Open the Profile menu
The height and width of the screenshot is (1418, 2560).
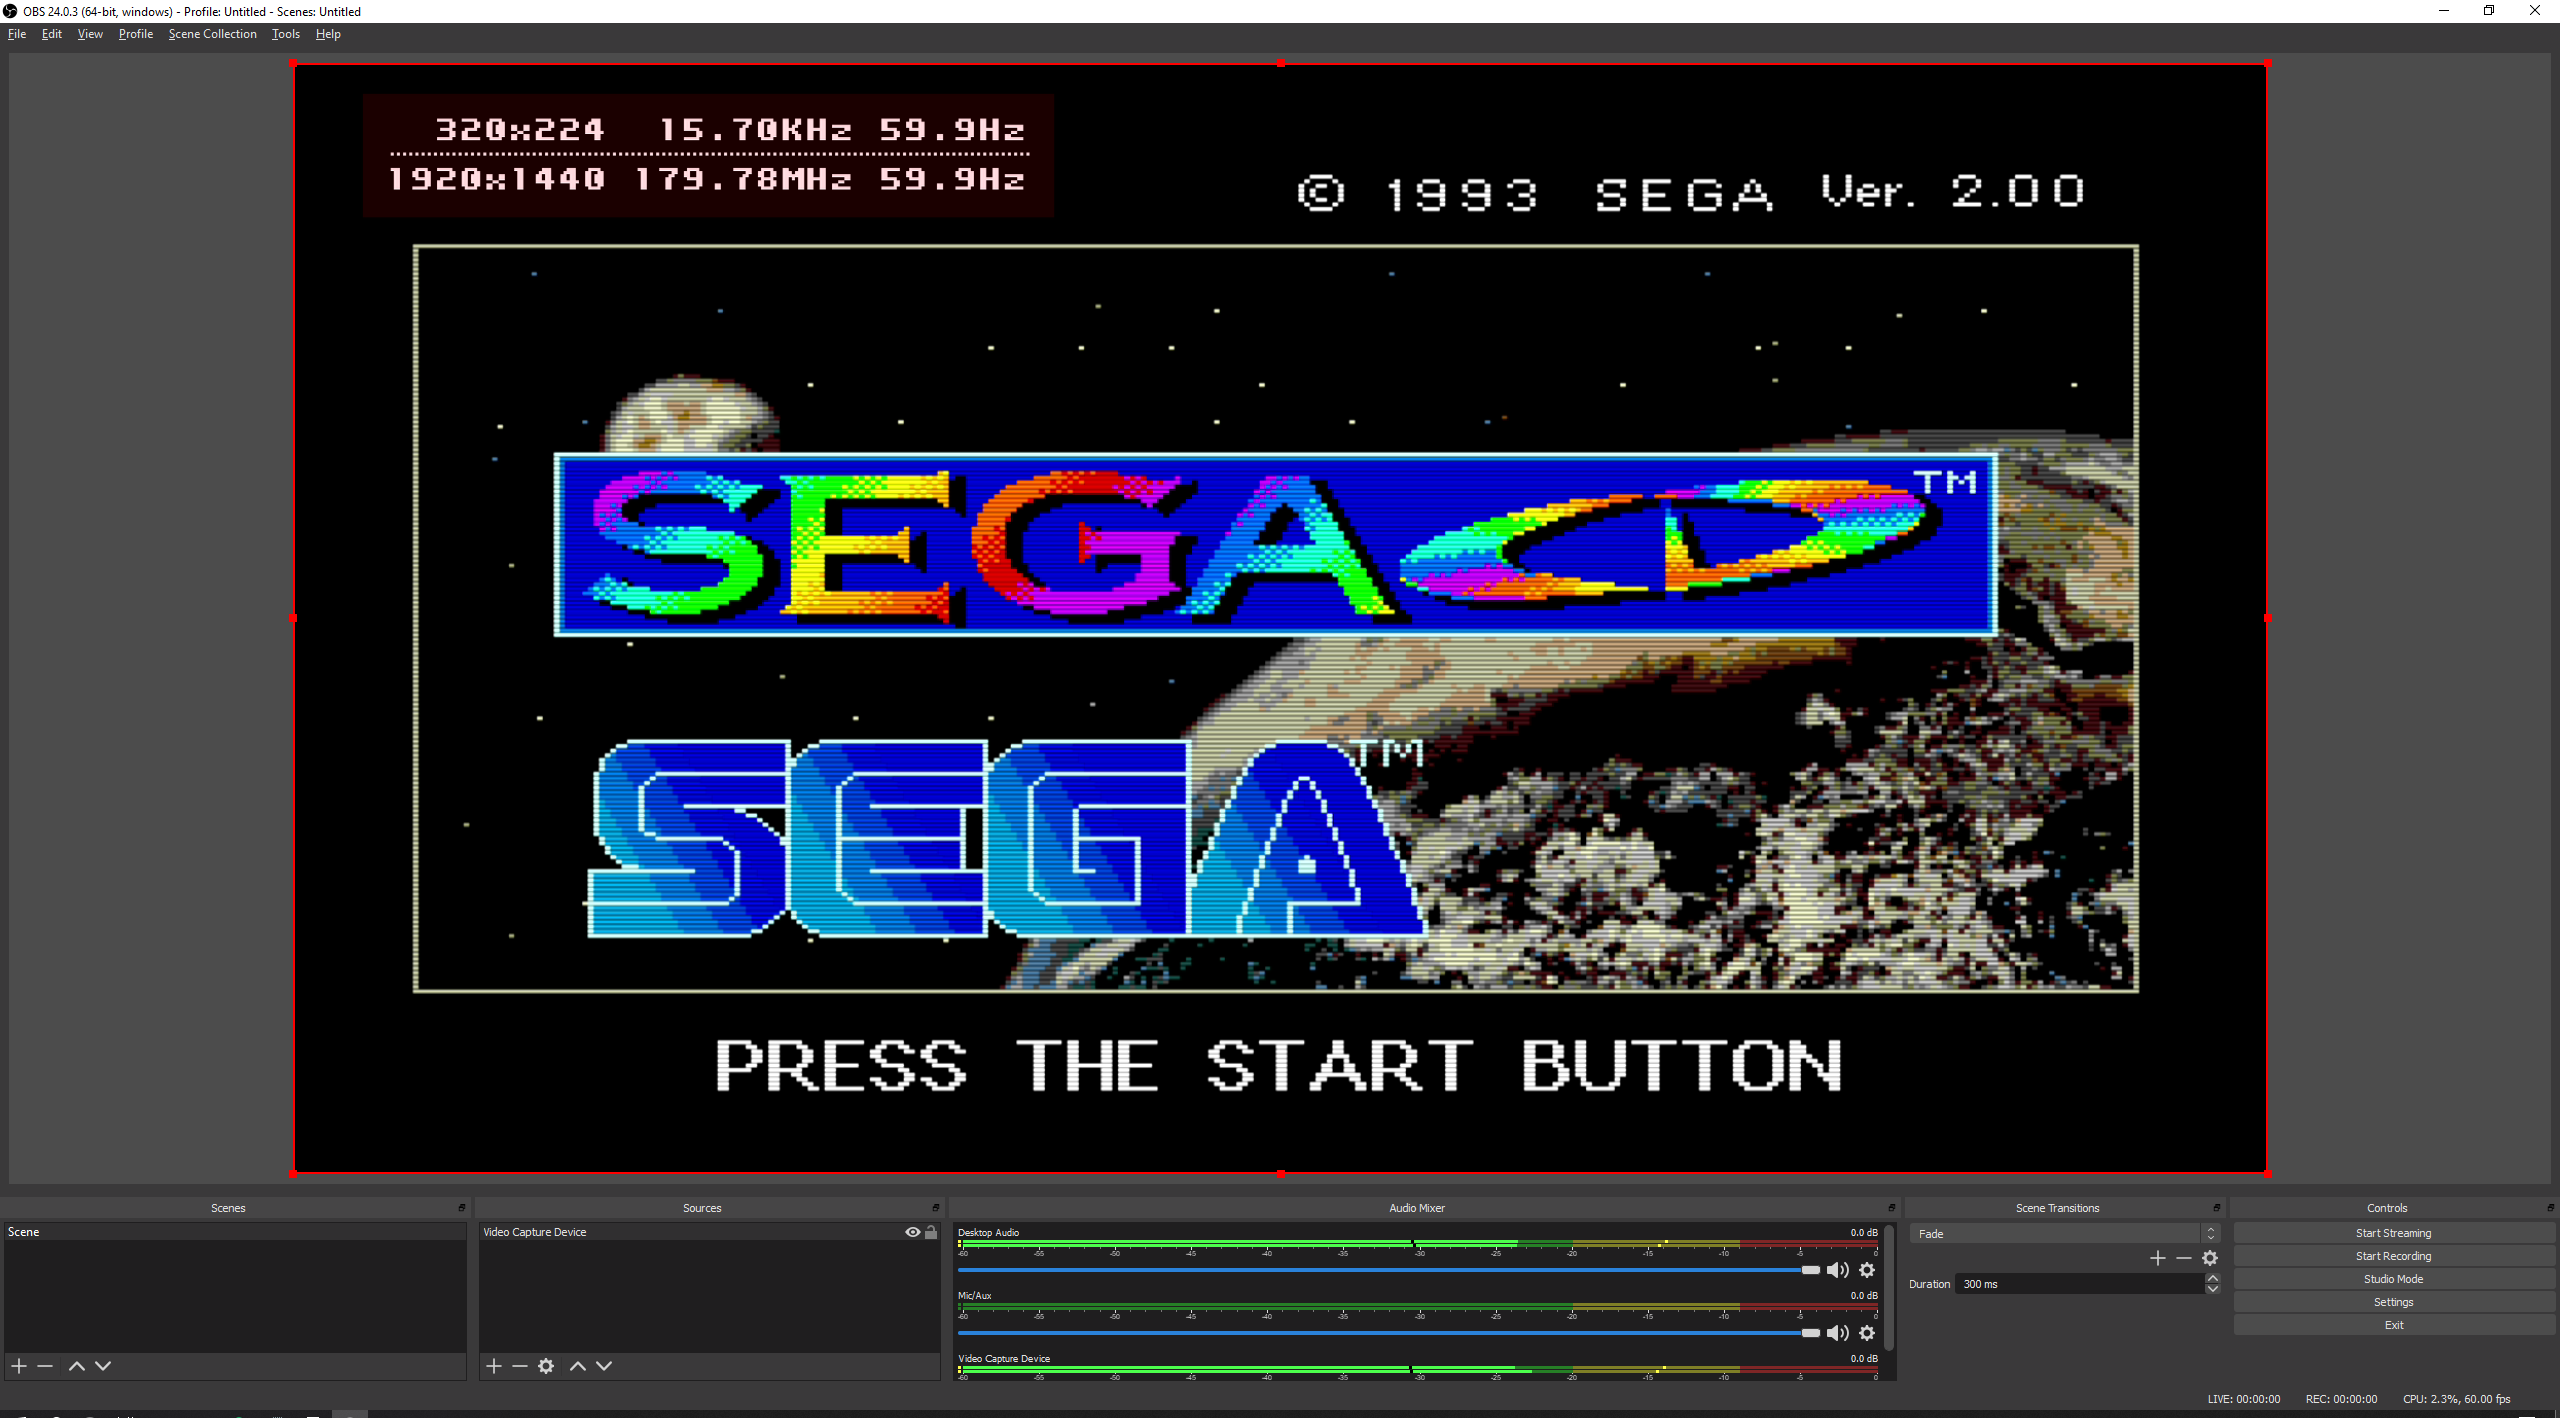pos(136,34)
